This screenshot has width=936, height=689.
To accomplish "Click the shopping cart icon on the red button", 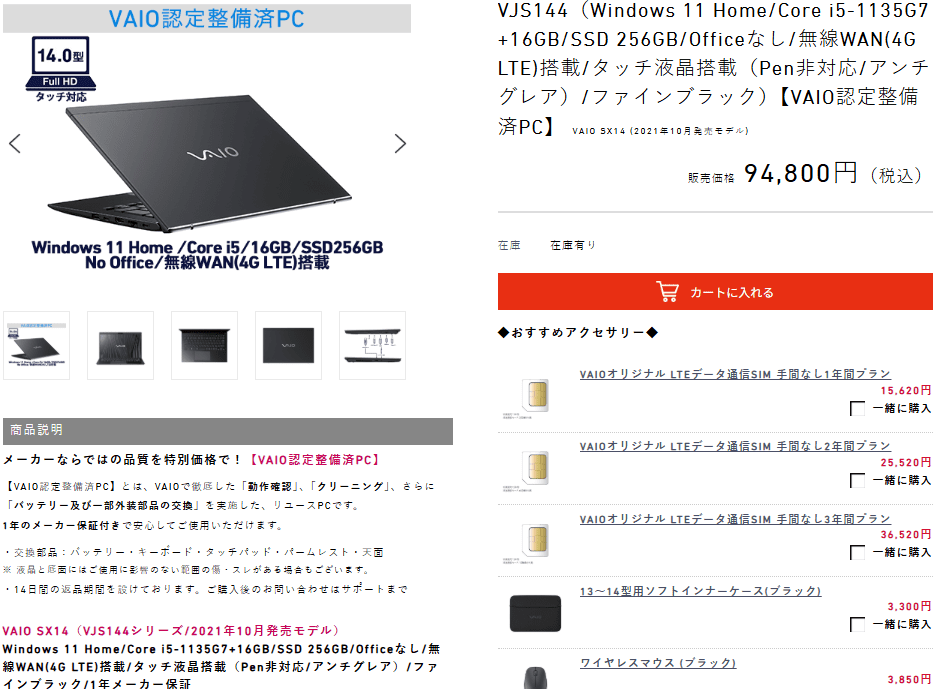I will point(667,291).
